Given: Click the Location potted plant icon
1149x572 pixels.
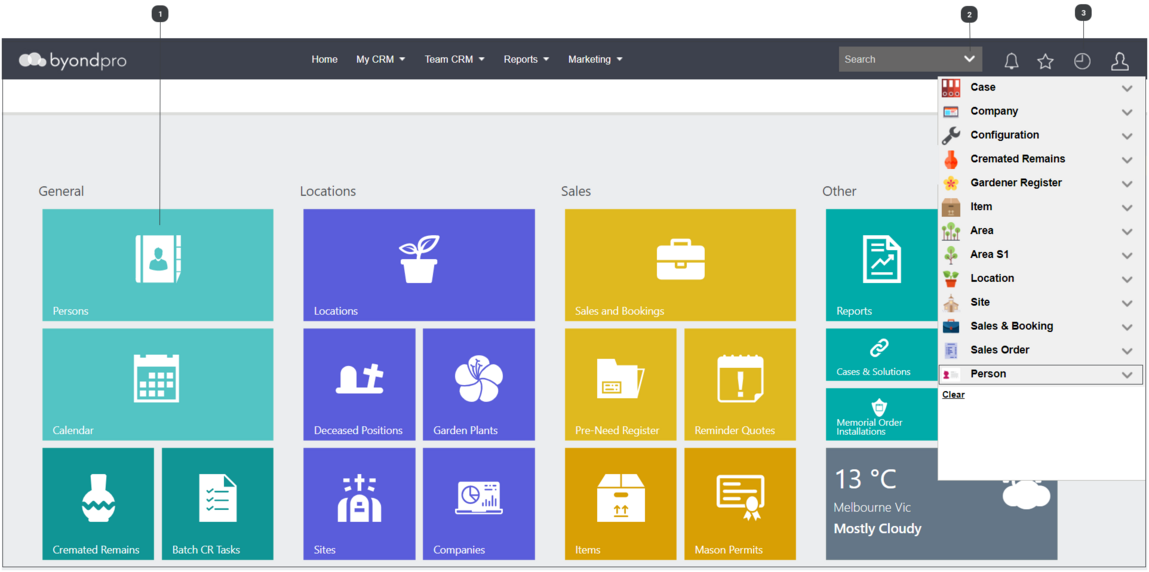Looking at the screenshot, I should tap(951, 279).
